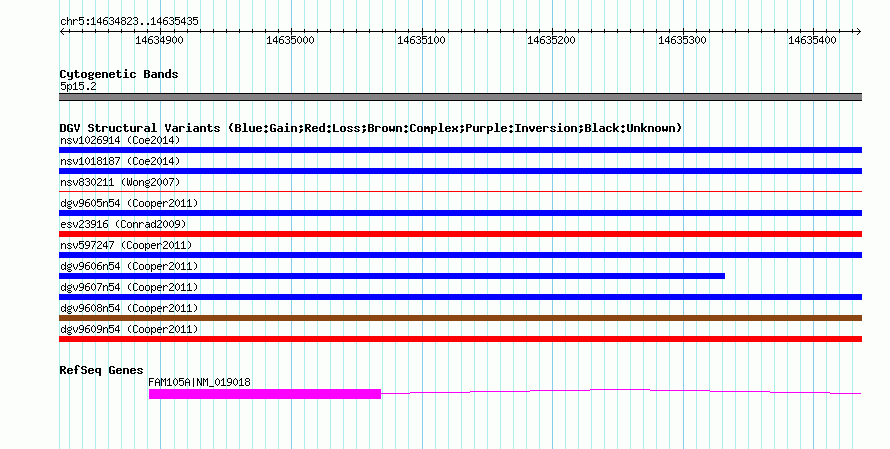
Task: Select the nsv1018187 (Coe2014) variant bar
Action: point(460,171)
